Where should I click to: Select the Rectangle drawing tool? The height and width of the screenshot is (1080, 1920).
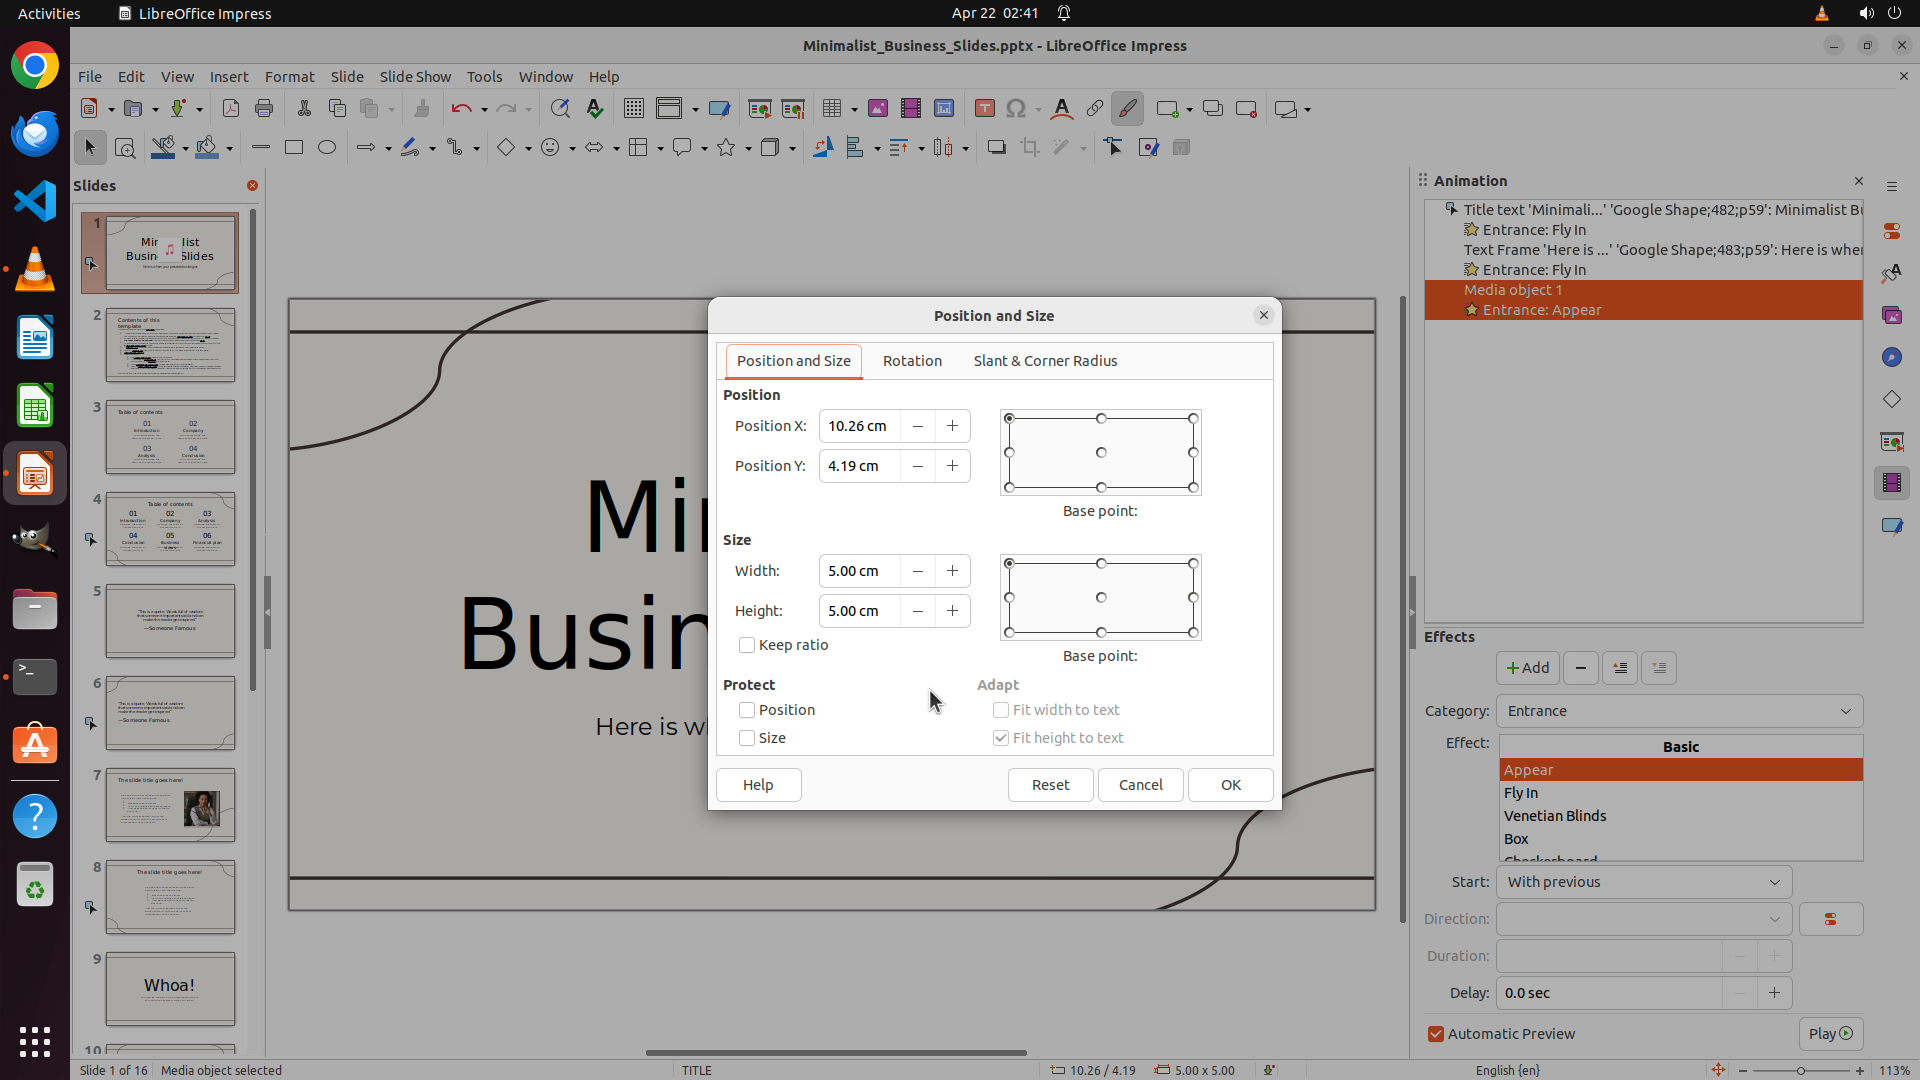[x=294, y=148]
